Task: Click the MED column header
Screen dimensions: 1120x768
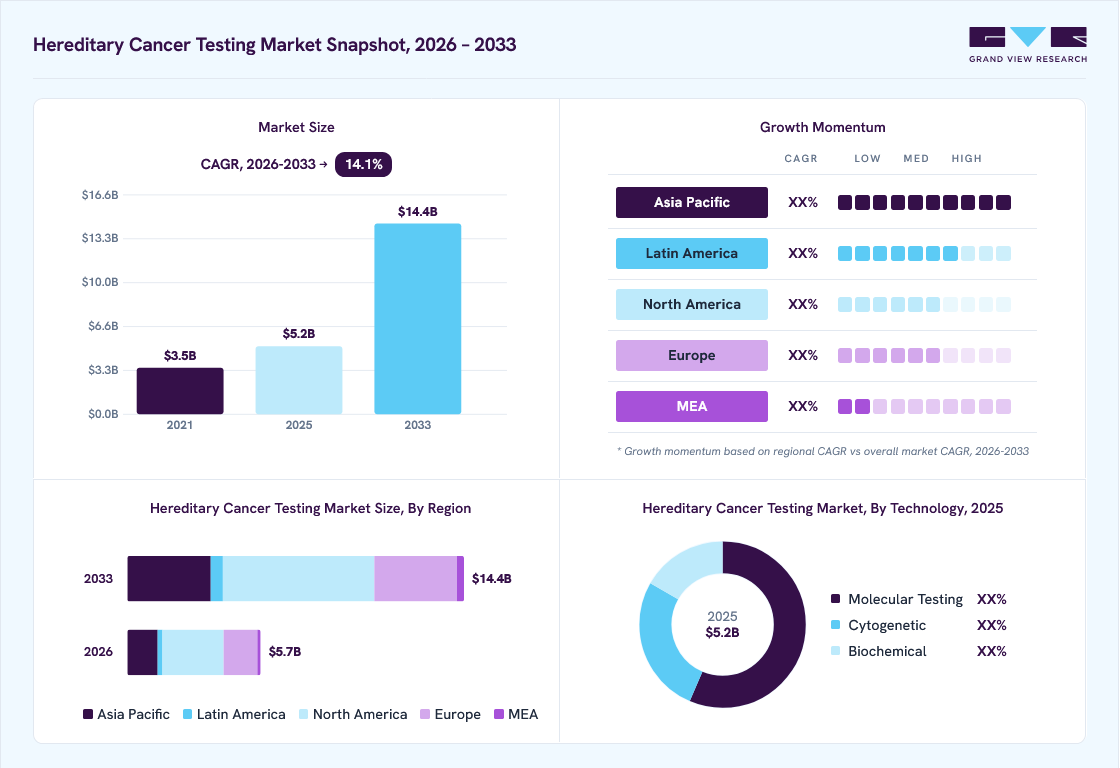Action: (916, 159)
